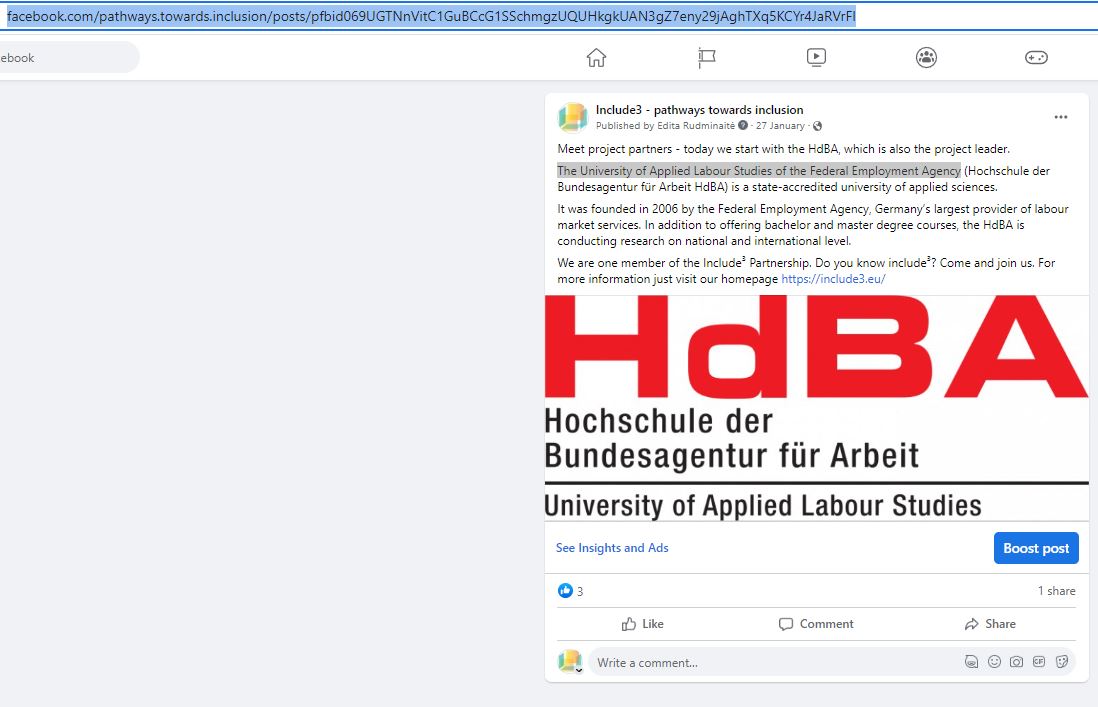Open the post's three-dot options menu
Viewport: 1098px width, 707px height.
1061,117
